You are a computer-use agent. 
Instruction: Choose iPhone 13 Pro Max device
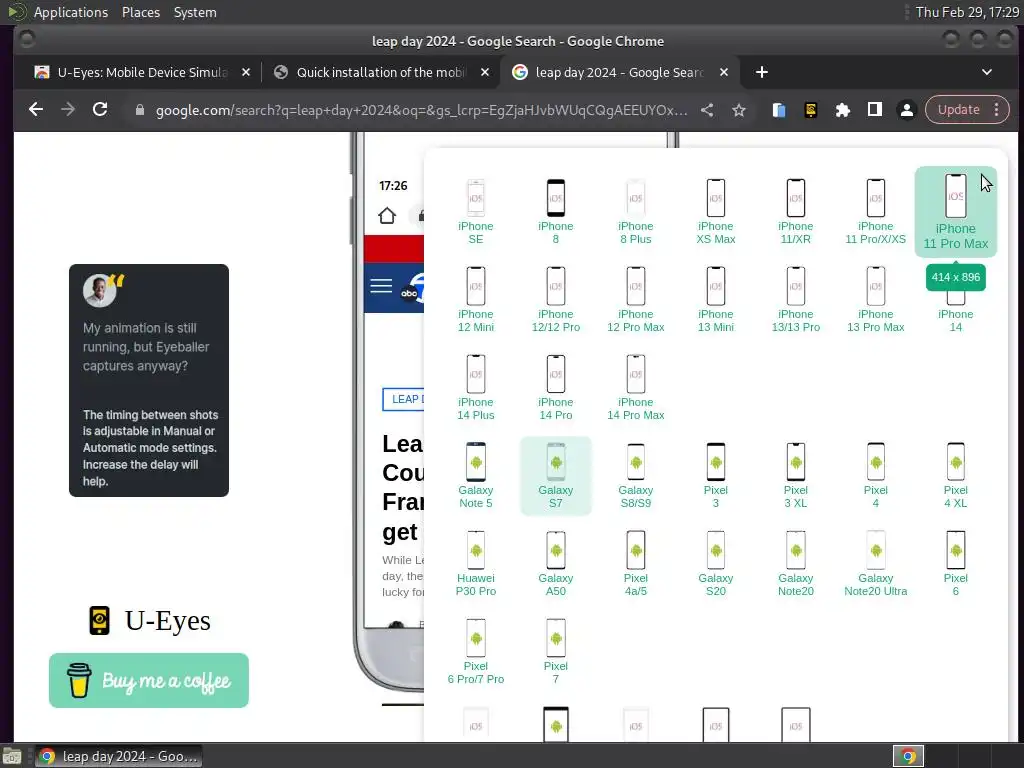pos(876,300)
